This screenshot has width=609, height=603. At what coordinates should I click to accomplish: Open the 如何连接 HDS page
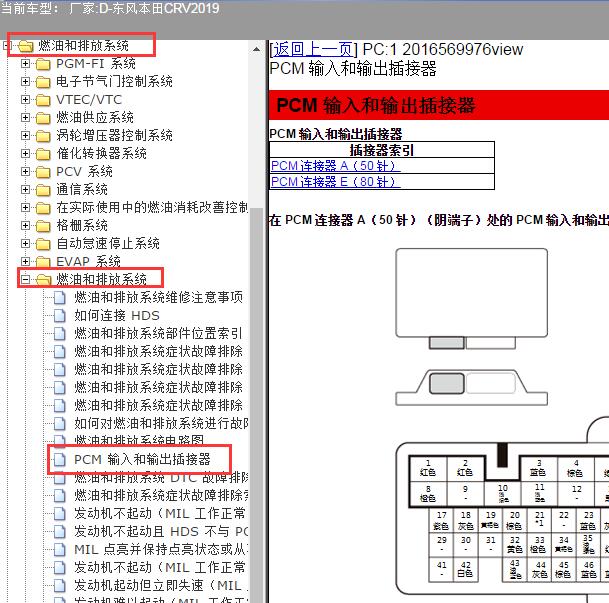click(117, 316)
